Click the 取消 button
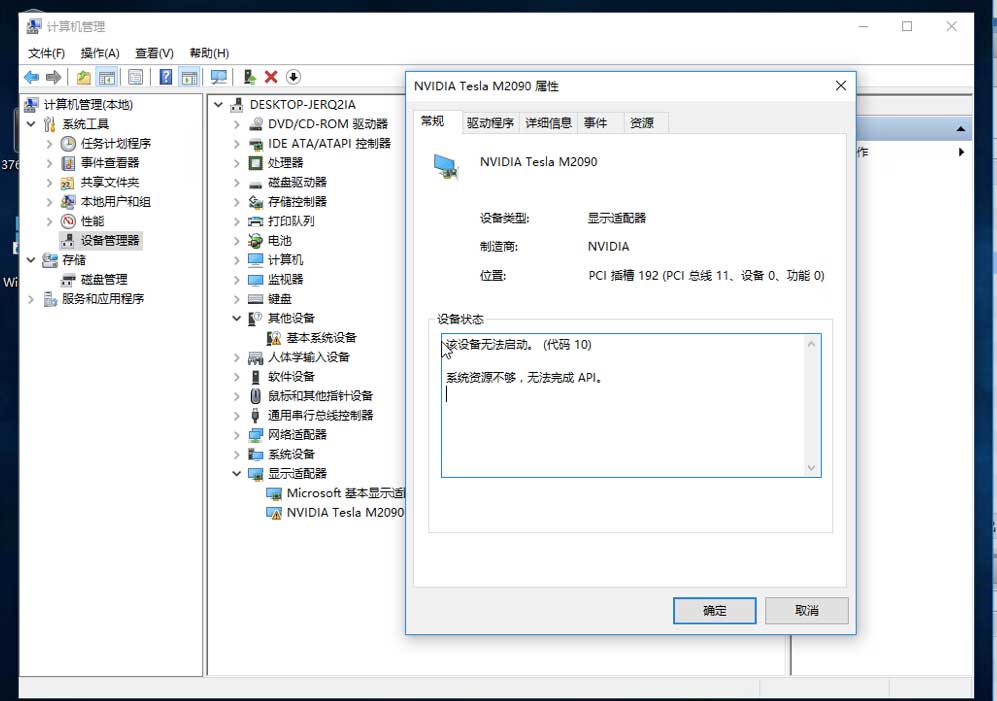Viewport: 997px width, 701px height. pos(807,611)
